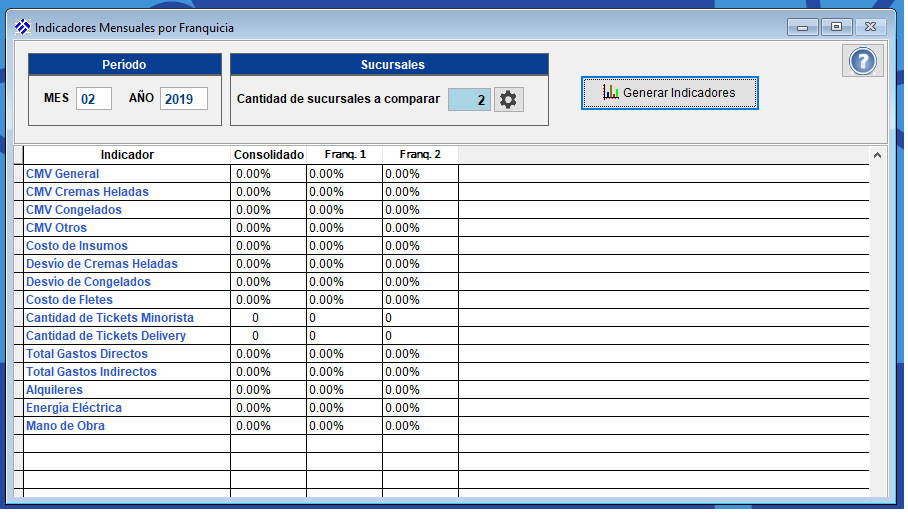Click the blue help question mark icon
The height and width of the screenshot is (514, 908).
pos(862,62)
